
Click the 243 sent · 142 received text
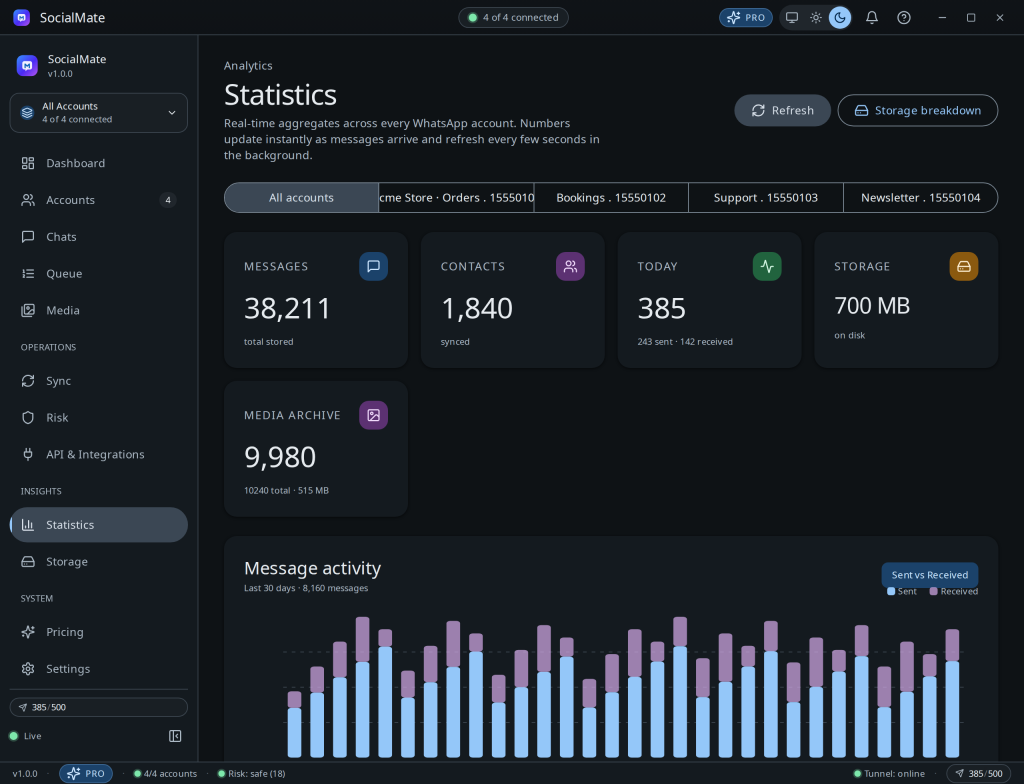pyautogui.click(x=685, y=342)
